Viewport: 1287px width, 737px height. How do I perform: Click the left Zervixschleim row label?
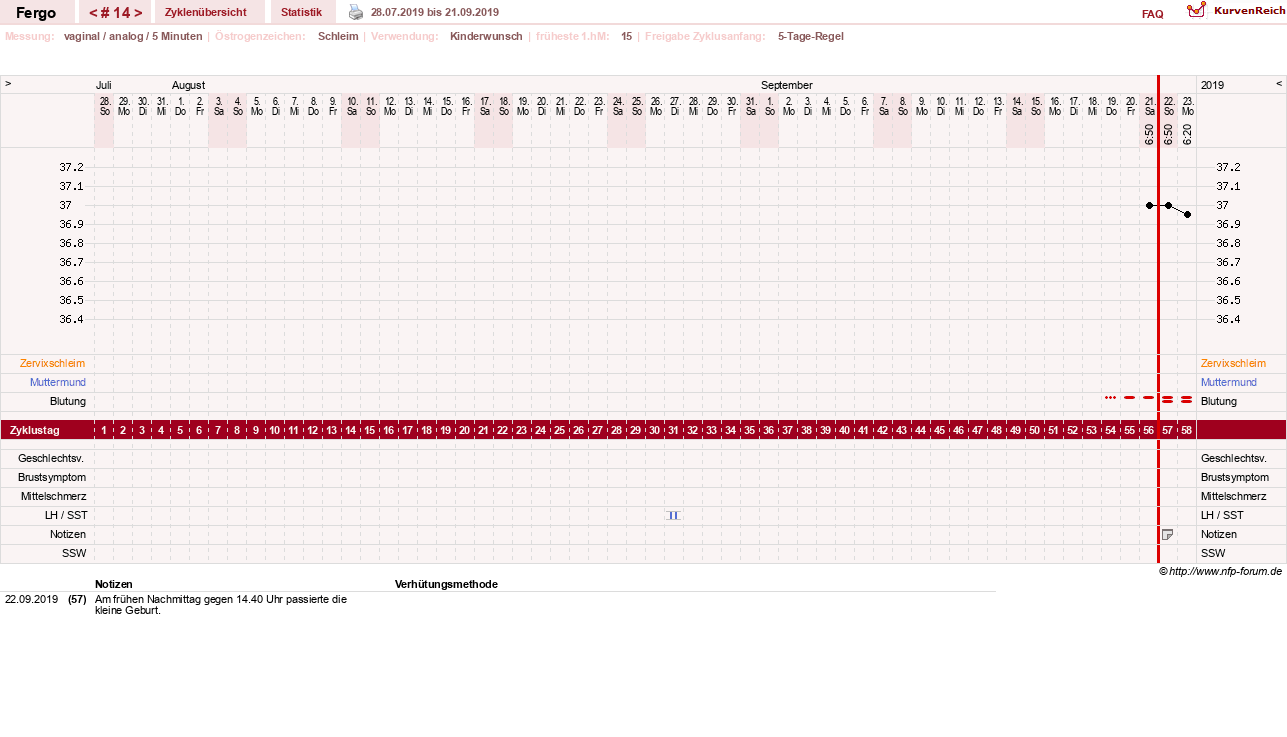point(52,363)
